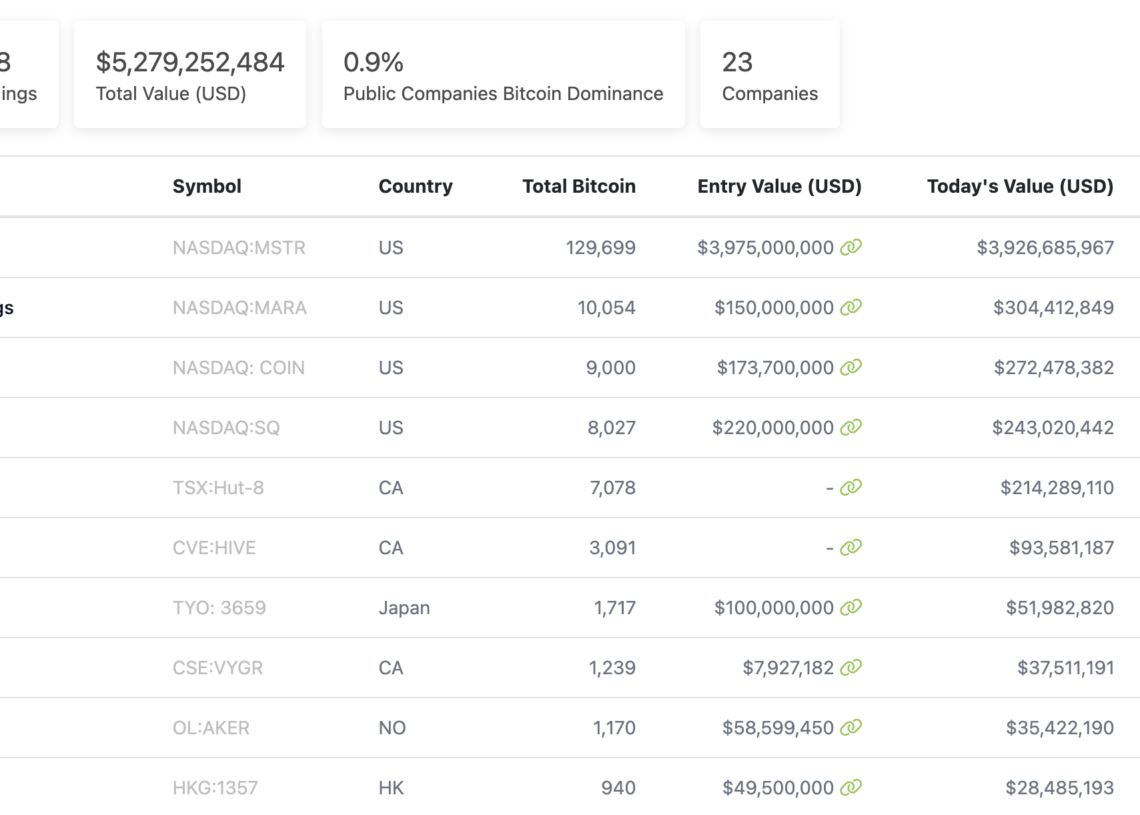Screen dimensions: 1140x815
Task: Open the source link icon for NASDAQ:MSTR entry value
Action: tap(850, 247)
